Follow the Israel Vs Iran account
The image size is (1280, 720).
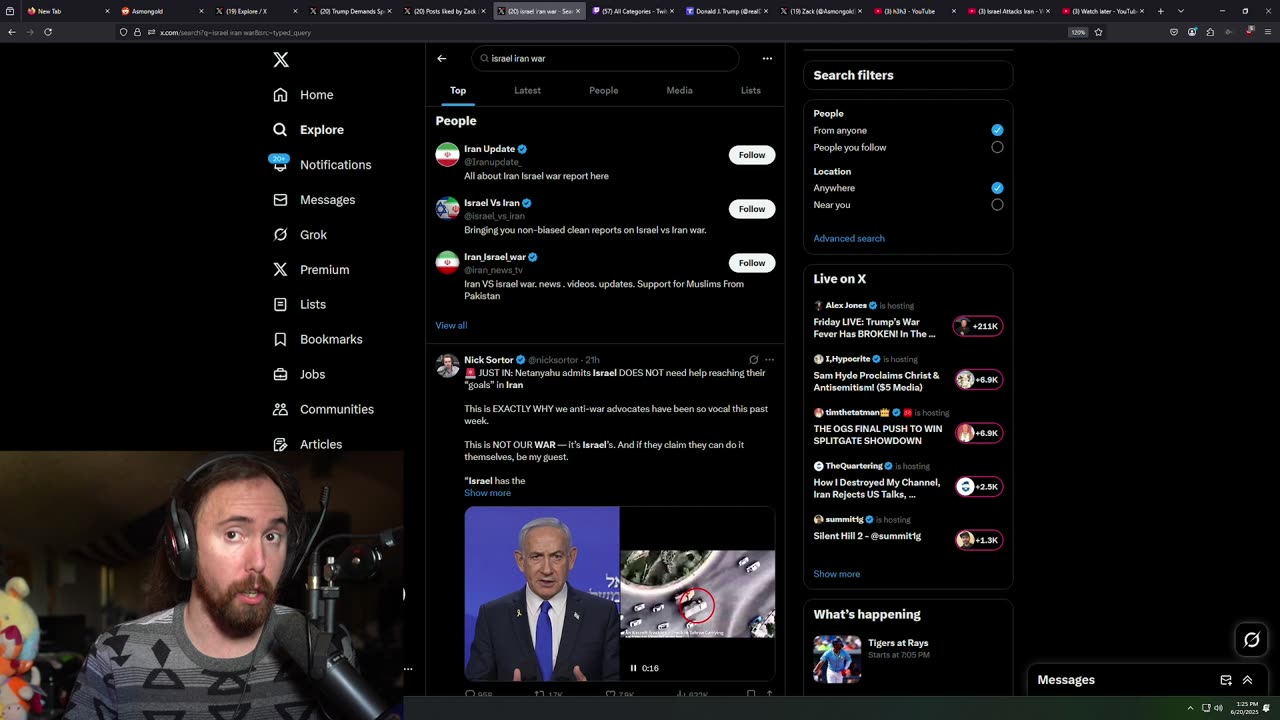[x=752, y=209]
